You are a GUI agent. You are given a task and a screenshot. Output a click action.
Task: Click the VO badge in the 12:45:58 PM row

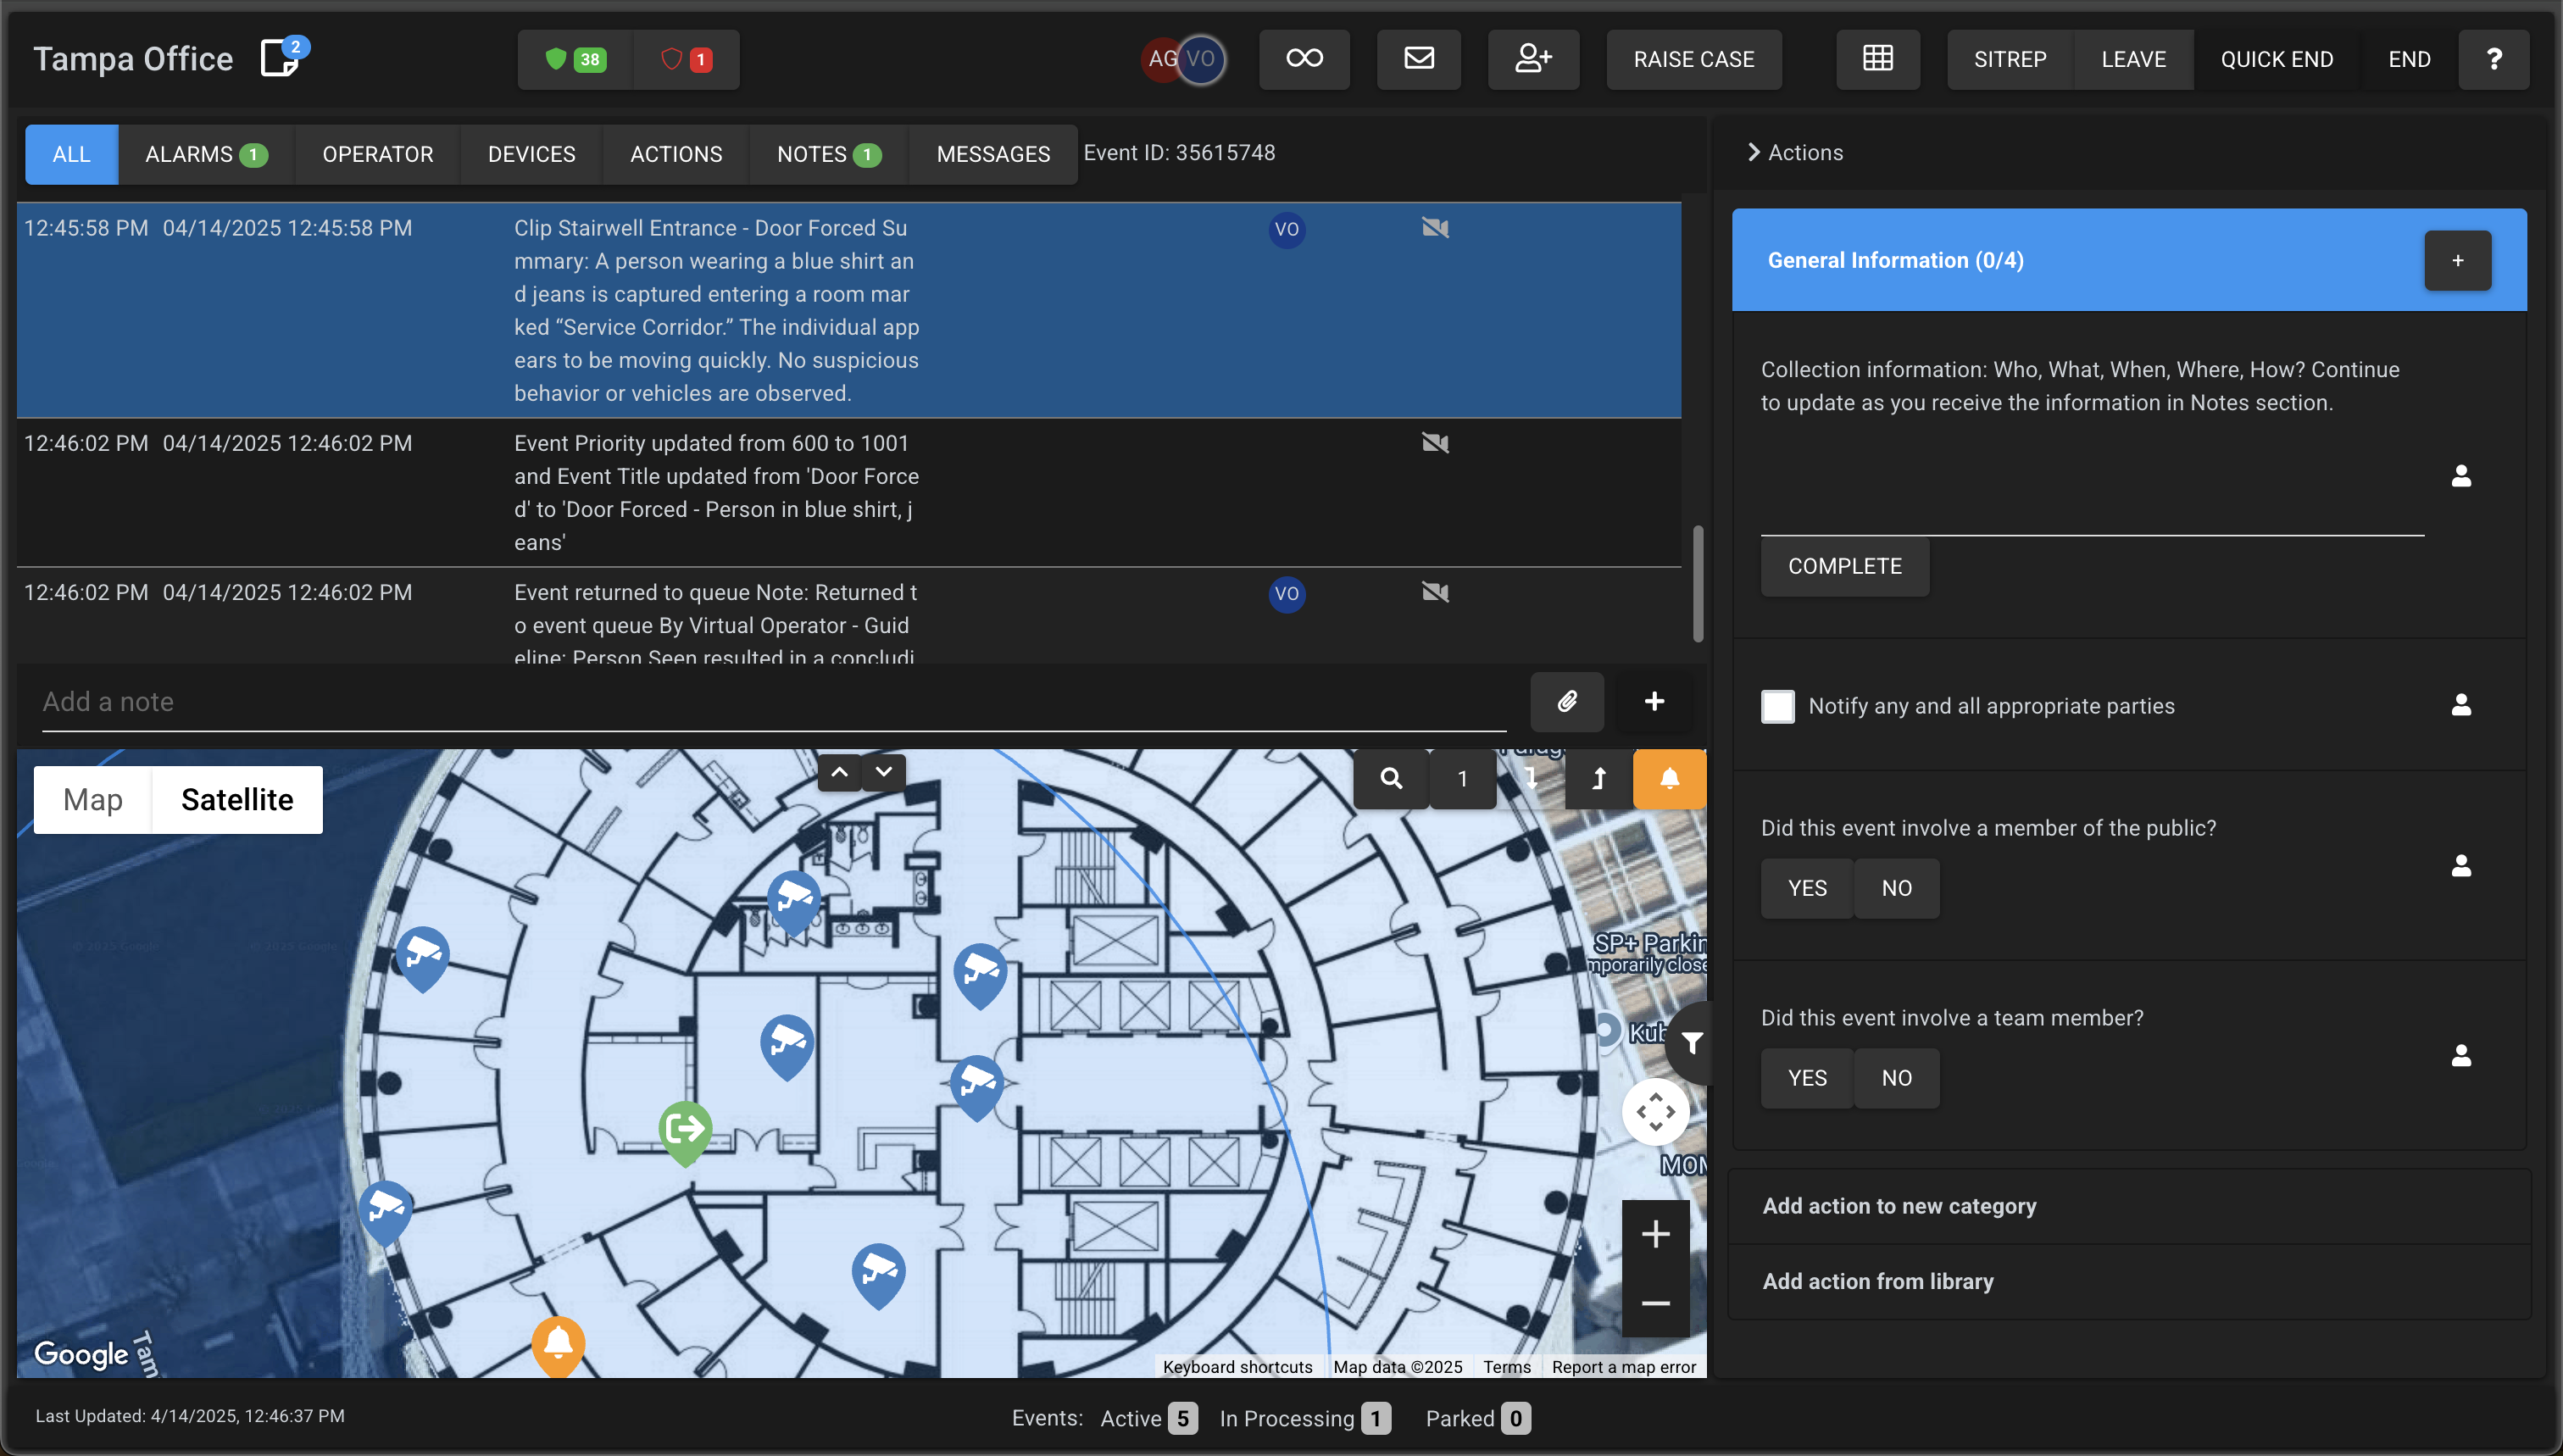(1286, 229)
